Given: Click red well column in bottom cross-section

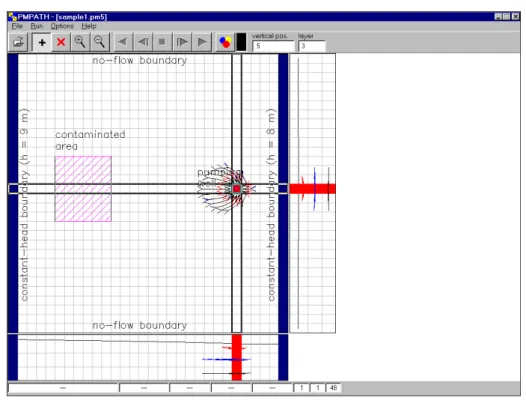Looking at the screenshot, I should (236, 357).
